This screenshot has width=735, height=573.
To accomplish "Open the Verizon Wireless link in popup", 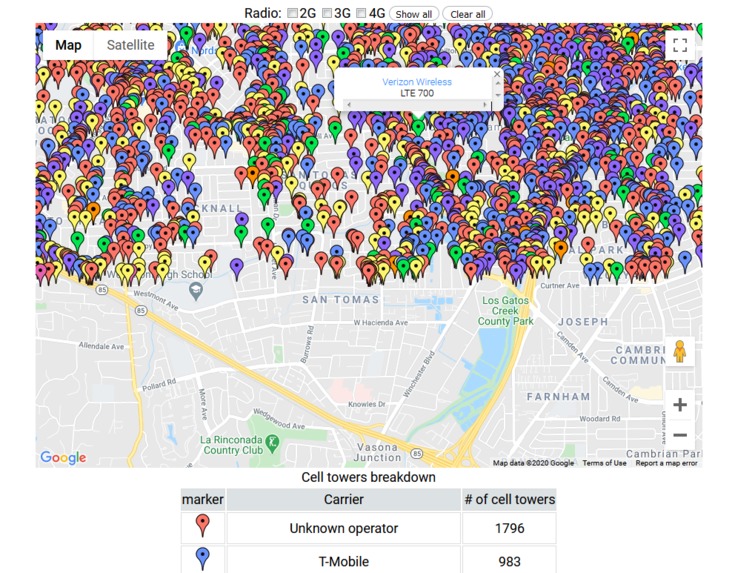I will (417, 82).
